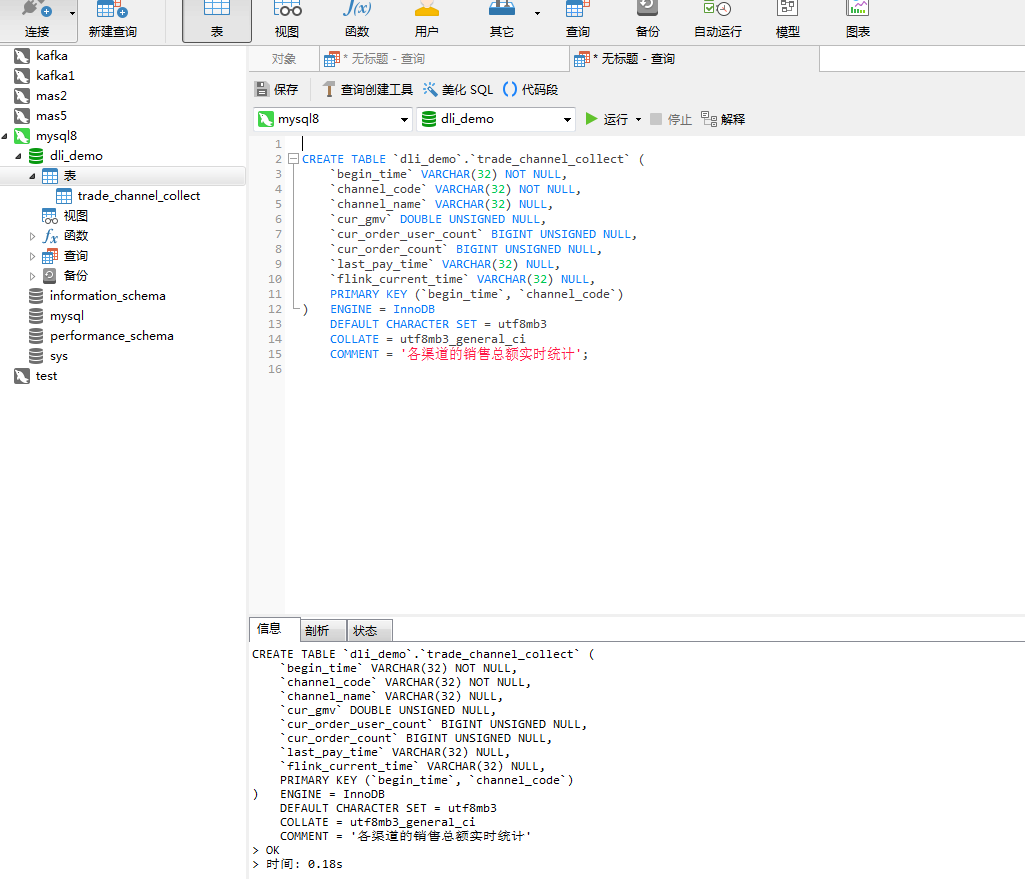Click the kafka1 connection icon
The image size is (1025, 879).
coord(22,76)
